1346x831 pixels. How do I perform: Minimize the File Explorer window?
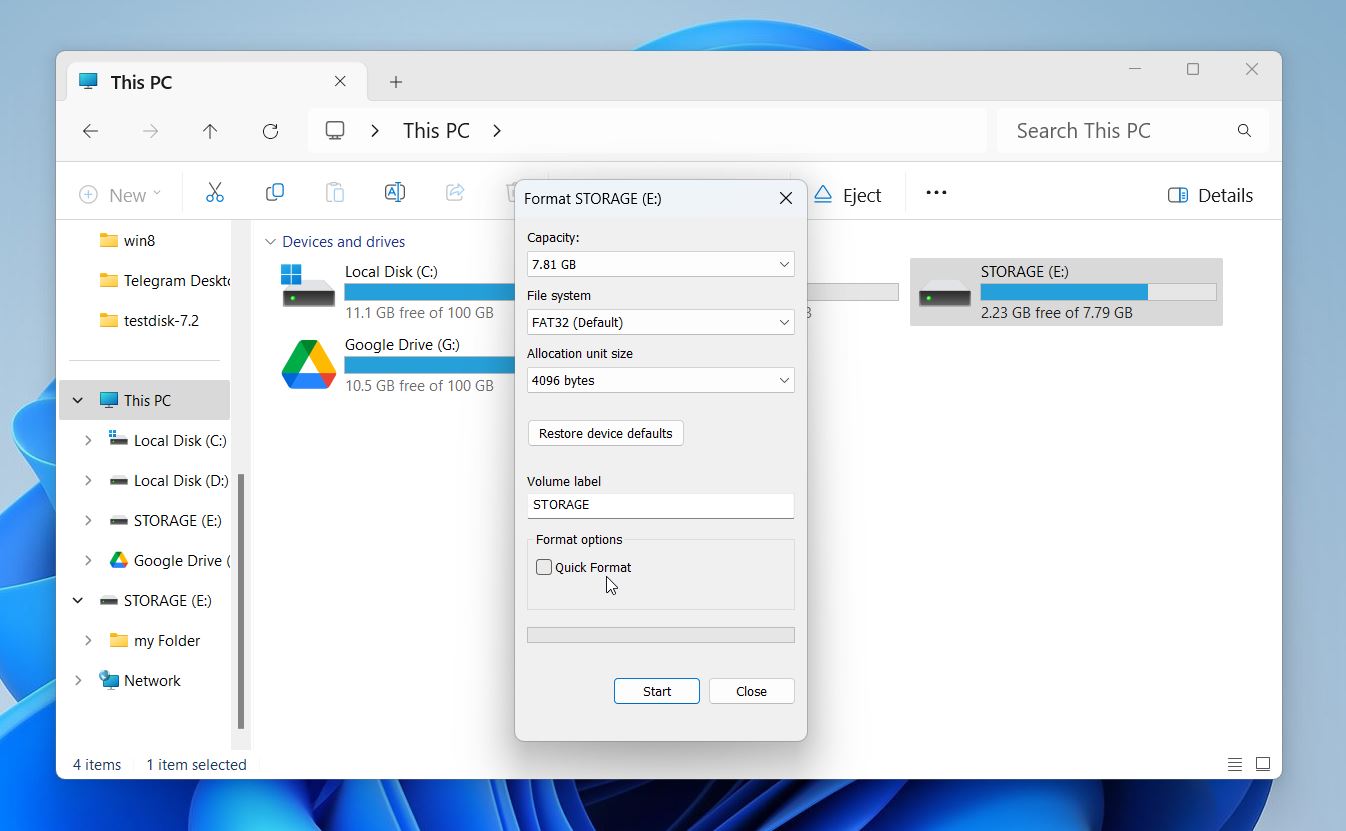tap(1135, 69)
